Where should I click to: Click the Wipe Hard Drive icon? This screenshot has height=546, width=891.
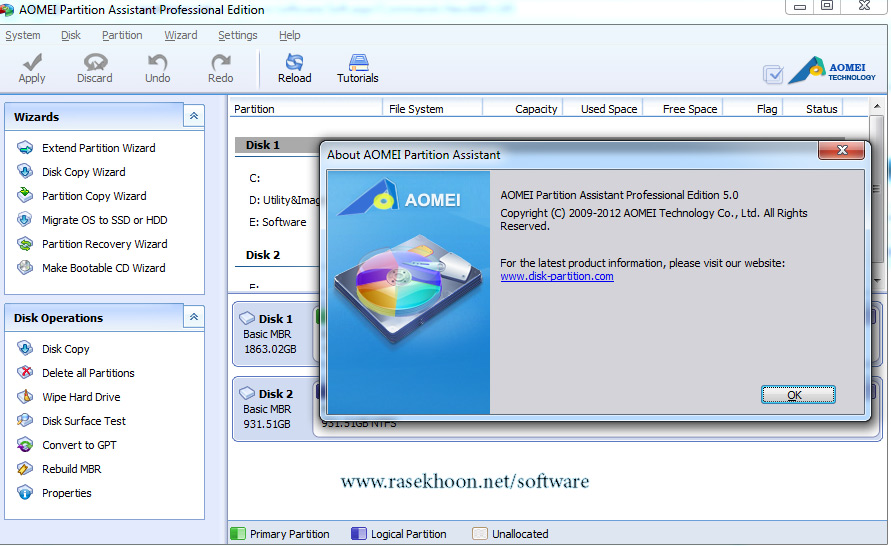(x=25, y=397)
